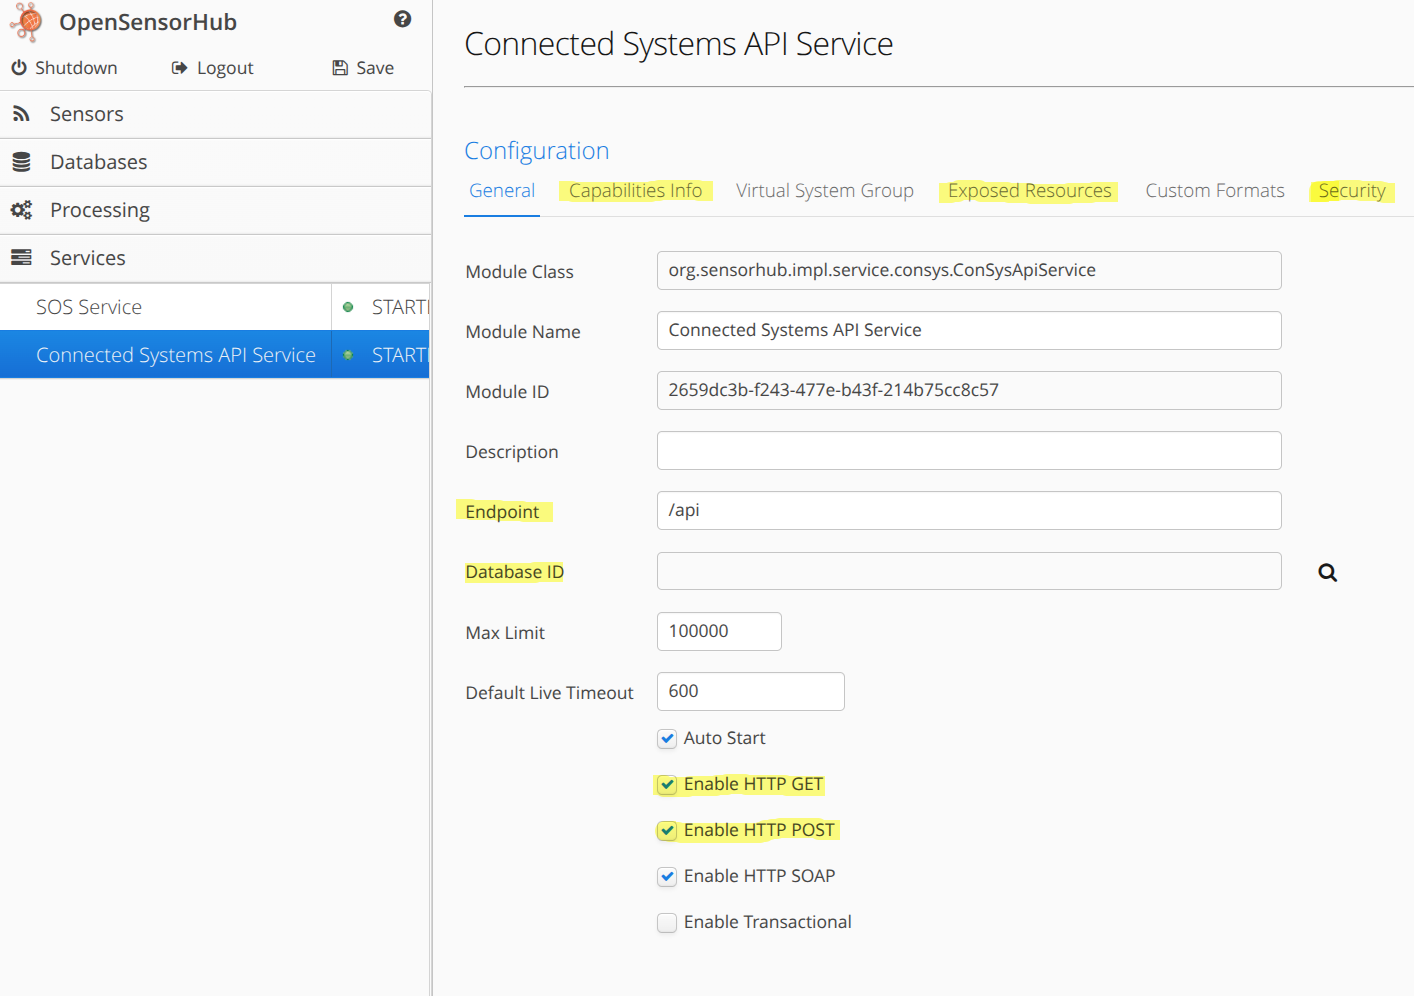The width and height of the screenshot is (1414, 996).
Task: Click the OpenSensorHub logo
Action: pos(25,21)
